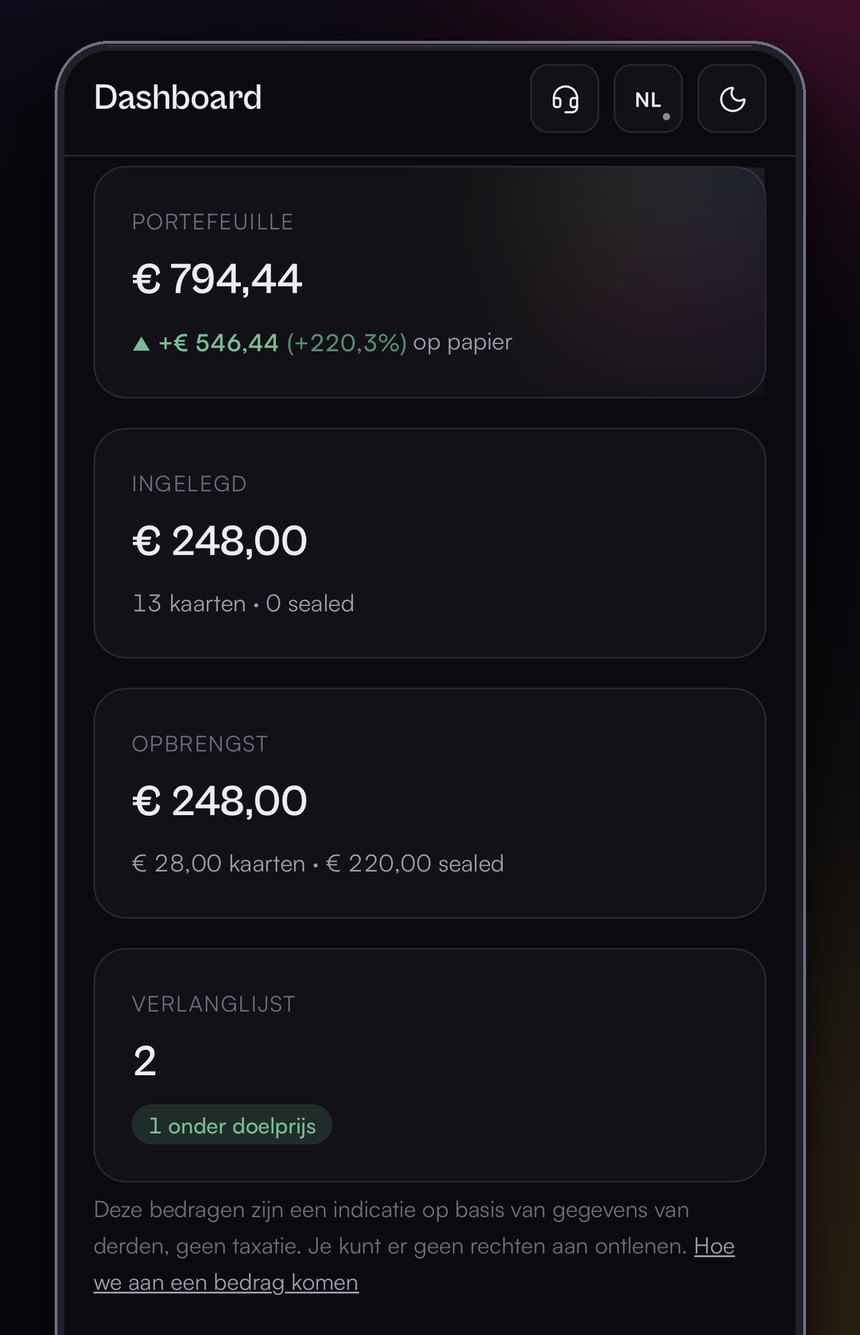Open support via the headset icon
This screenshot has width=860, height=1335.
coord(564,98)
